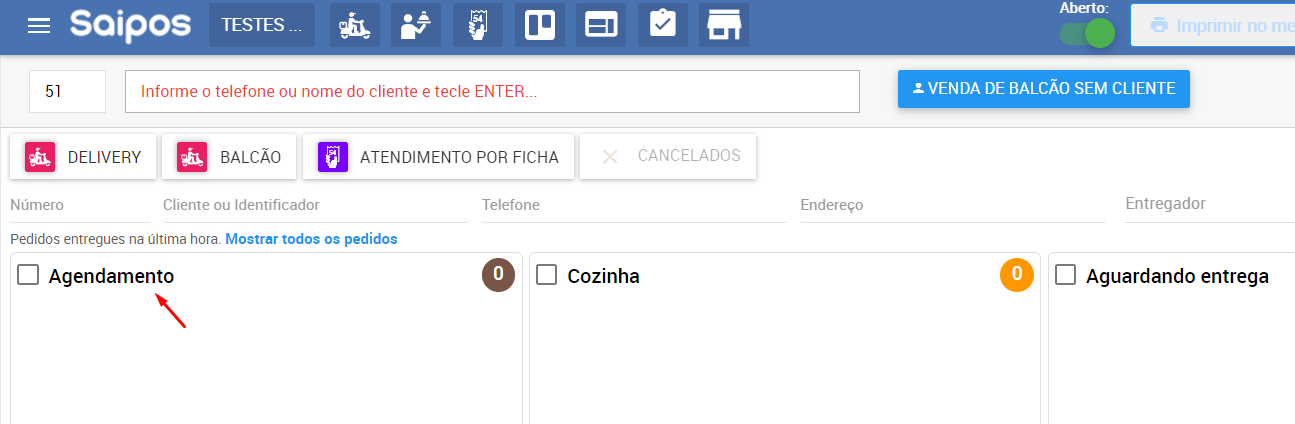Open the ticket receipt icon in top bar

point(478,25)
